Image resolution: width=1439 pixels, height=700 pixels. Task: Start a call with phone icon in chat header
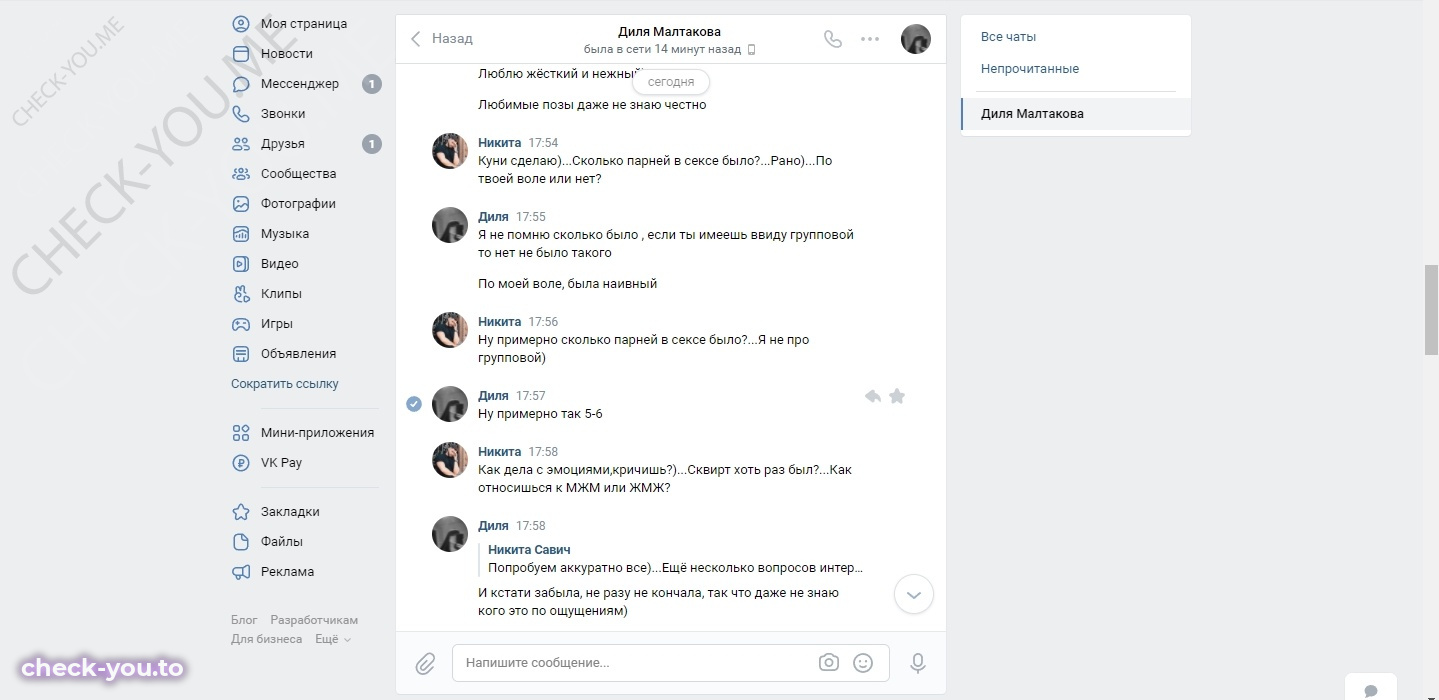(832, 39)
